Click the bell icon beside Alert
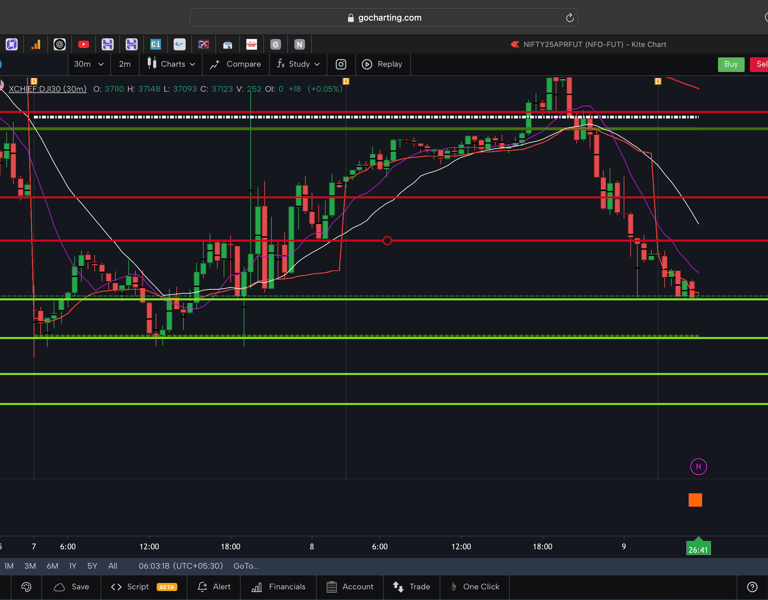This screenshot has height=600, width=768. (202, 587)
